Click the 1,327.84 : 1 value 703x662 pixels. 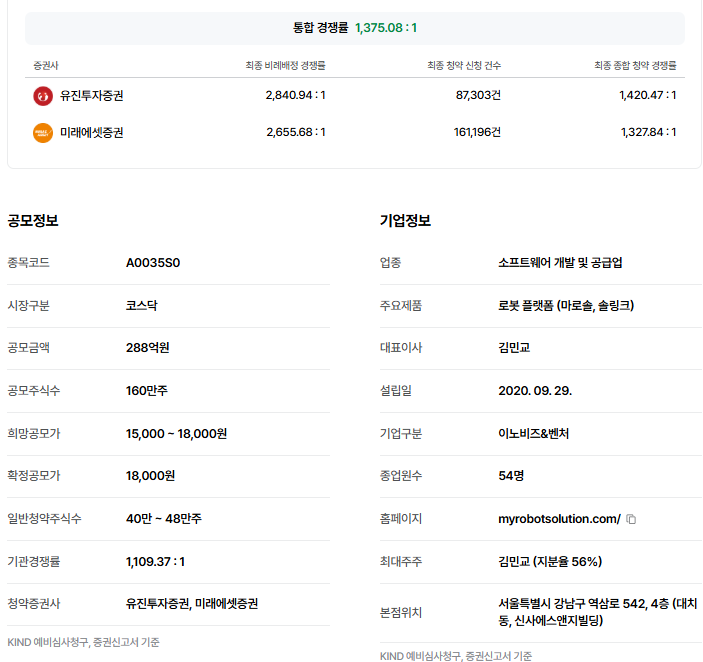pos(648,132)
